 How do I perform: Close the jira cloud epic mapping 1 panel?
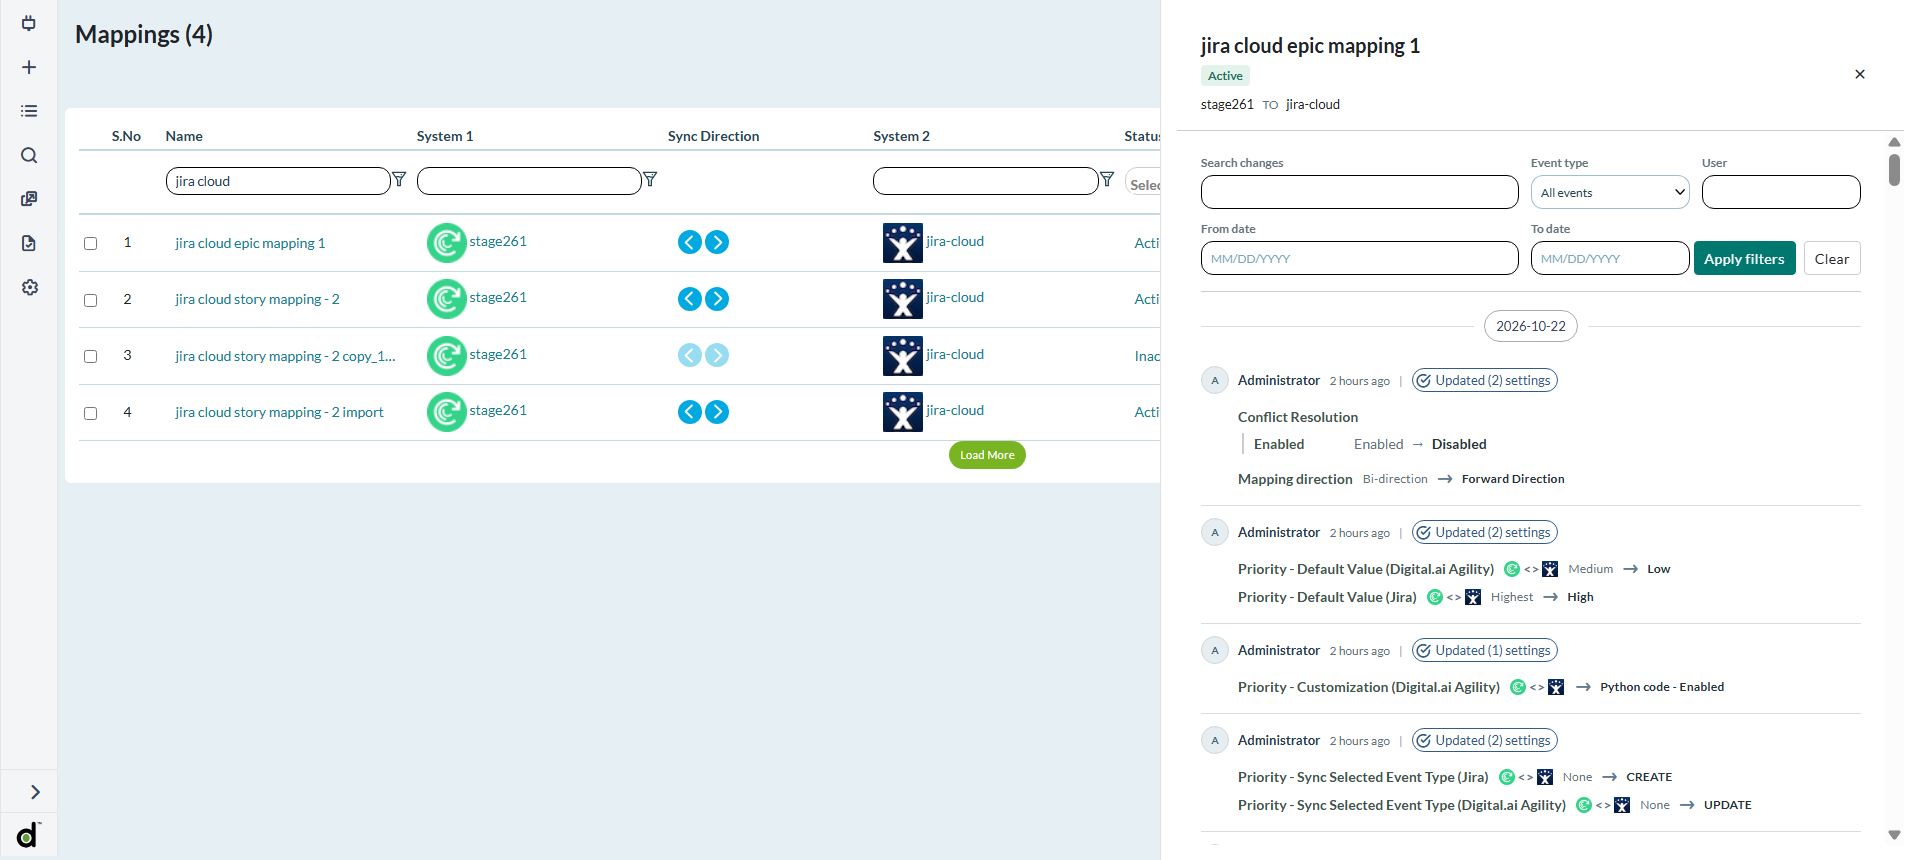tap(1860, 74)
